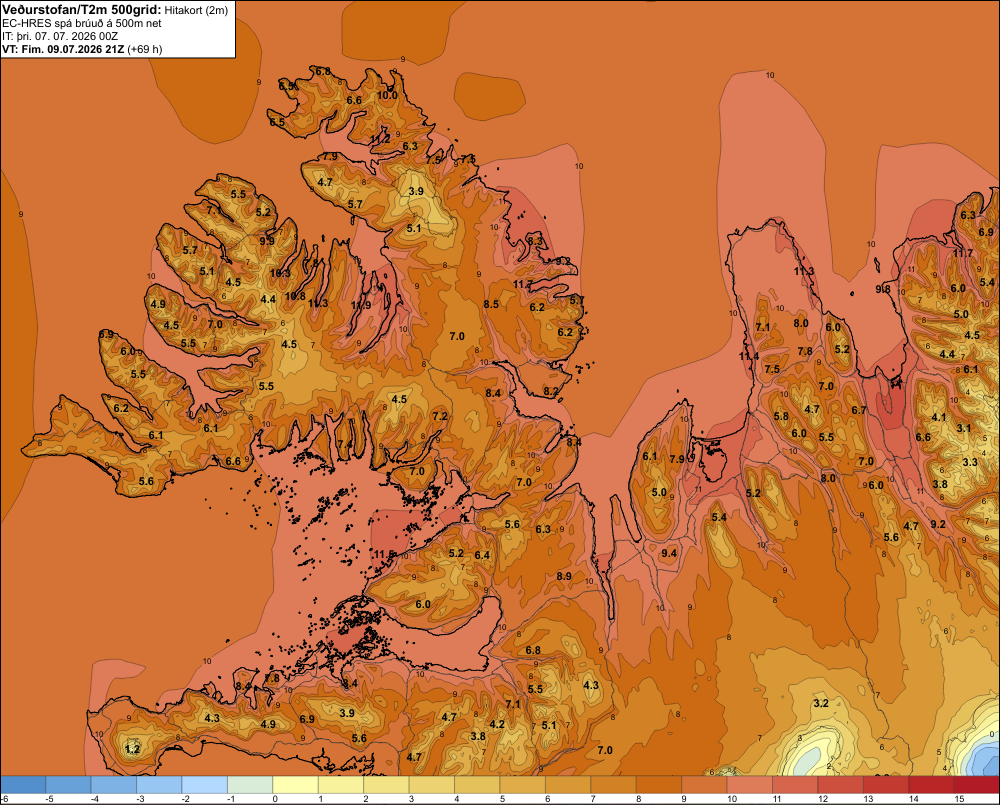1000x805 pixels.
Task: Select the '3.3' temperature value
Action: 969,462
